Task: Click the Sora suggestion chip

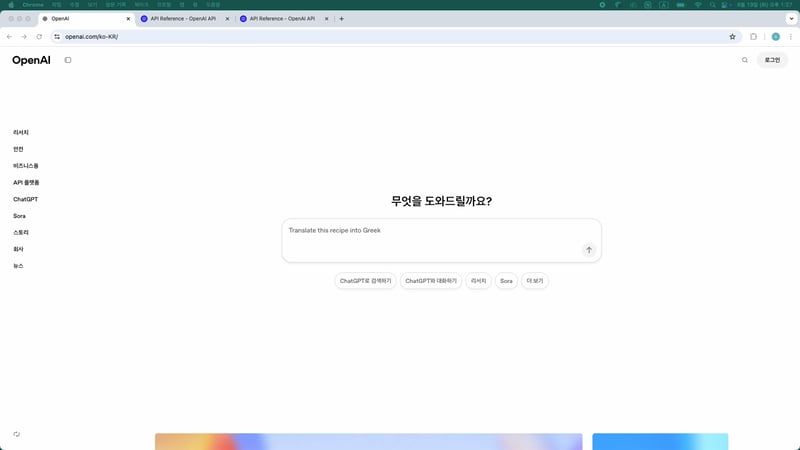Action: pos(507,281)
